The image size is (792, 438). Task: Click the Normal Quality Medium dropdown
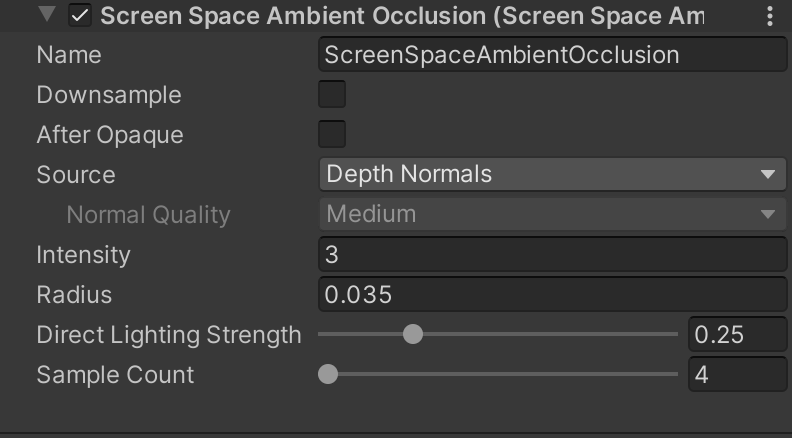[552, 214]
